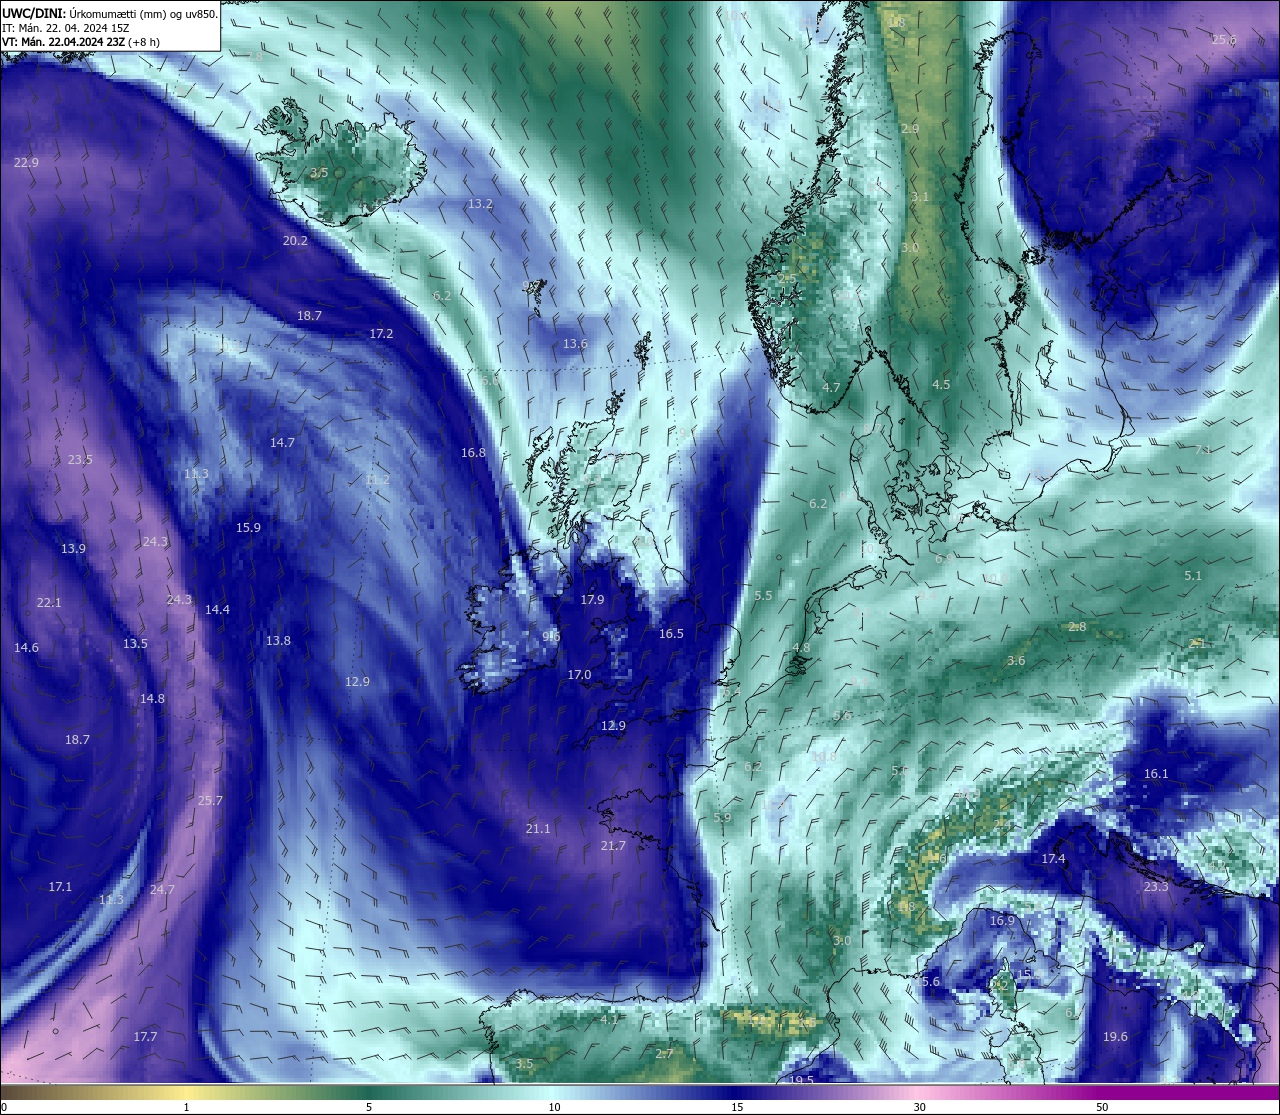Click the 5.9 value over western France

tap(722, 817)
